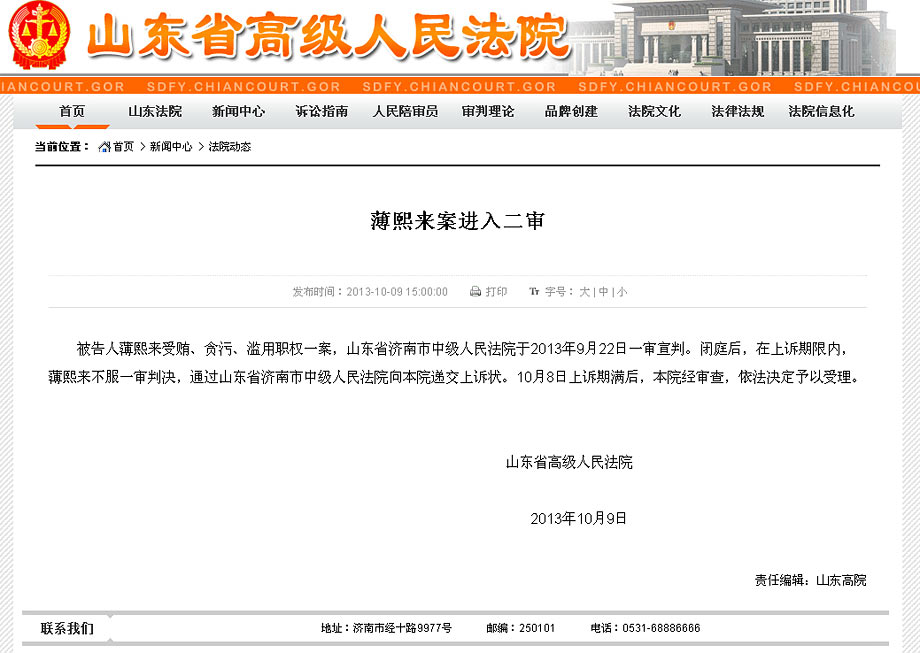Select 诉讼指南 menu item
The image size is (920, 653).
click(x=322, y=111)
